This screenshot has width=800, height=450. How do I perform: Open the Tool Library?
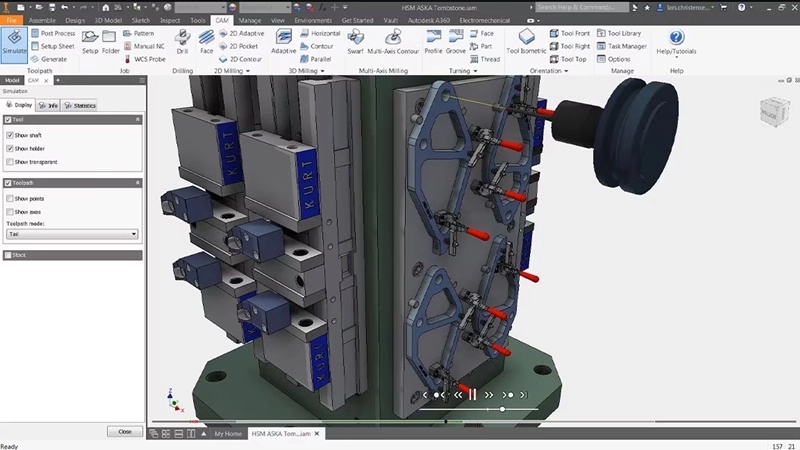click(618, 33)
